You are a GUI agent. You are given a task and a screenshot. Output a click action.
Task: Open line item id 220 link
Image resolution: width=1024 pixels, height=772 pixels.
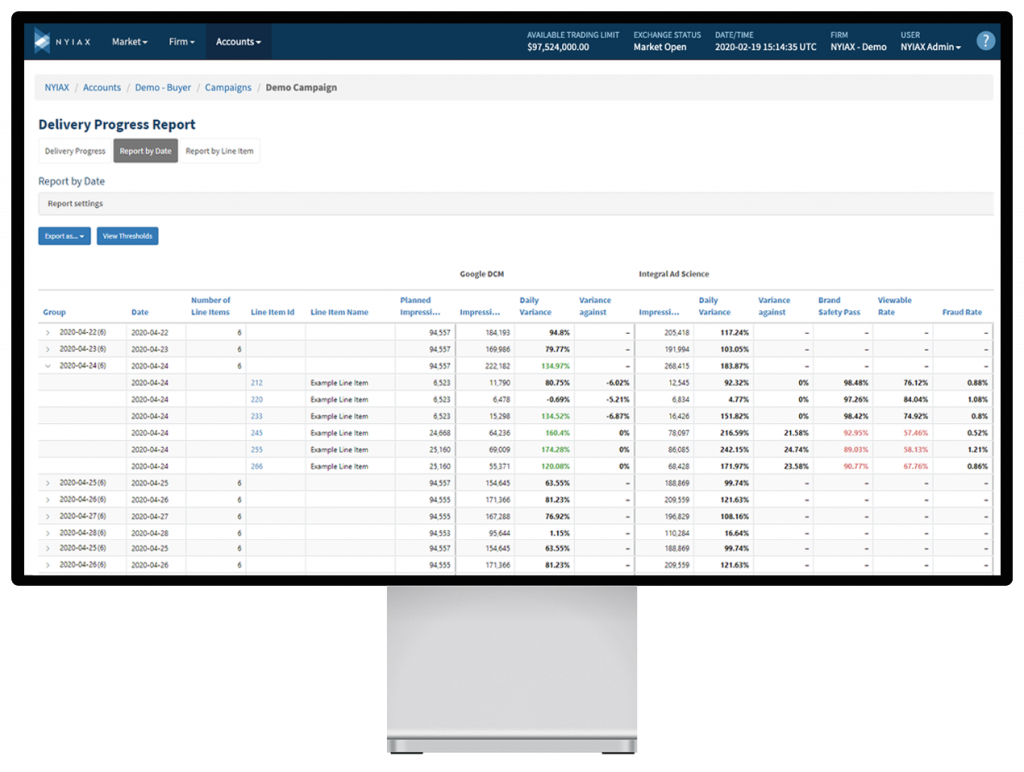pyautogui.click(x=257, y=400)
